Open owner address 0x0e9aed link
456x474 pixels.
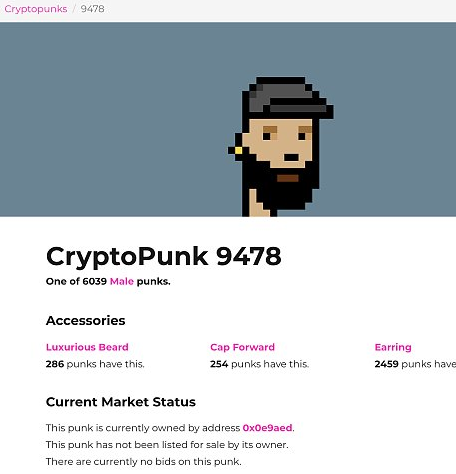tap(267, 428)
